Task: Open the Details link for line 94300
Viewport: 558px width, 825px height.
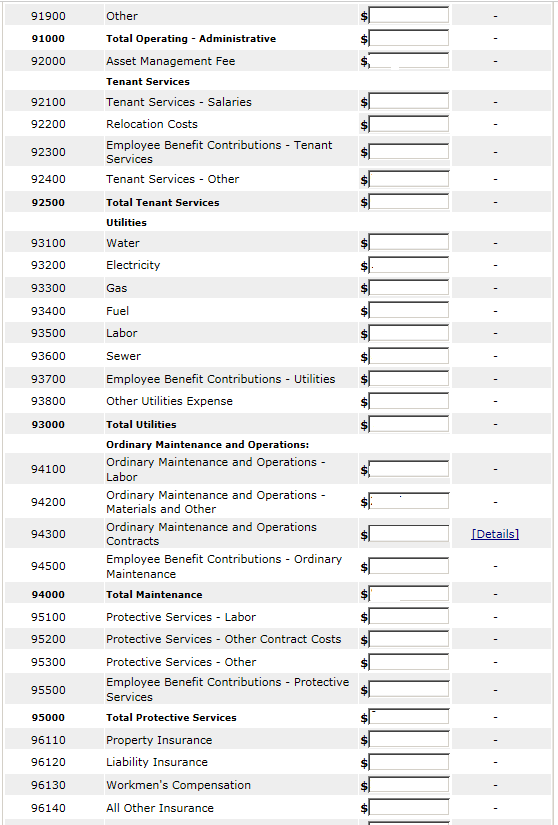Action: pyautogui.click(x=495, y=534)
